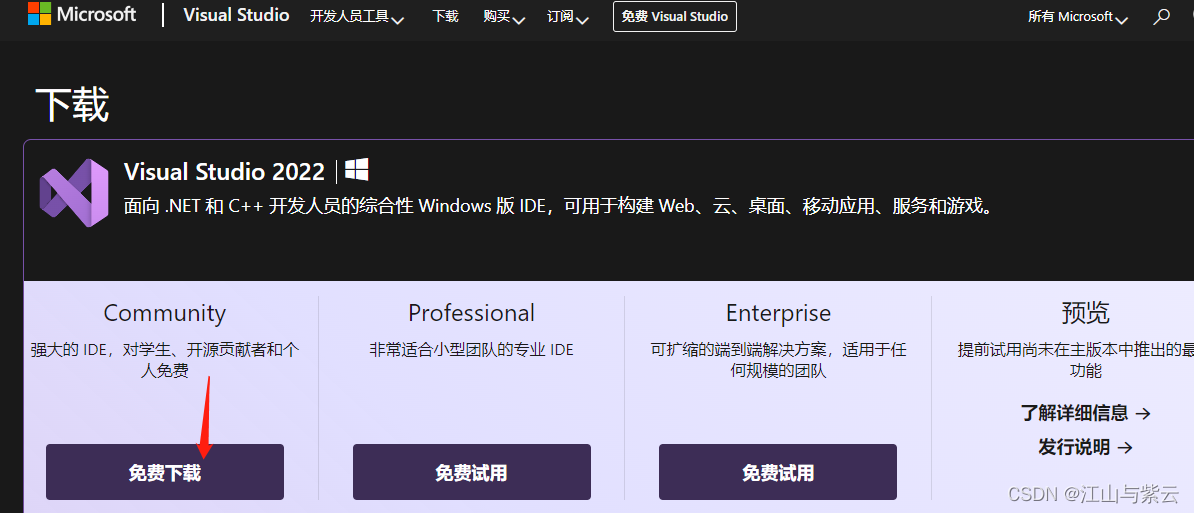
Task: Click the Visual Studio 2022 title
Action: (224, 171)
